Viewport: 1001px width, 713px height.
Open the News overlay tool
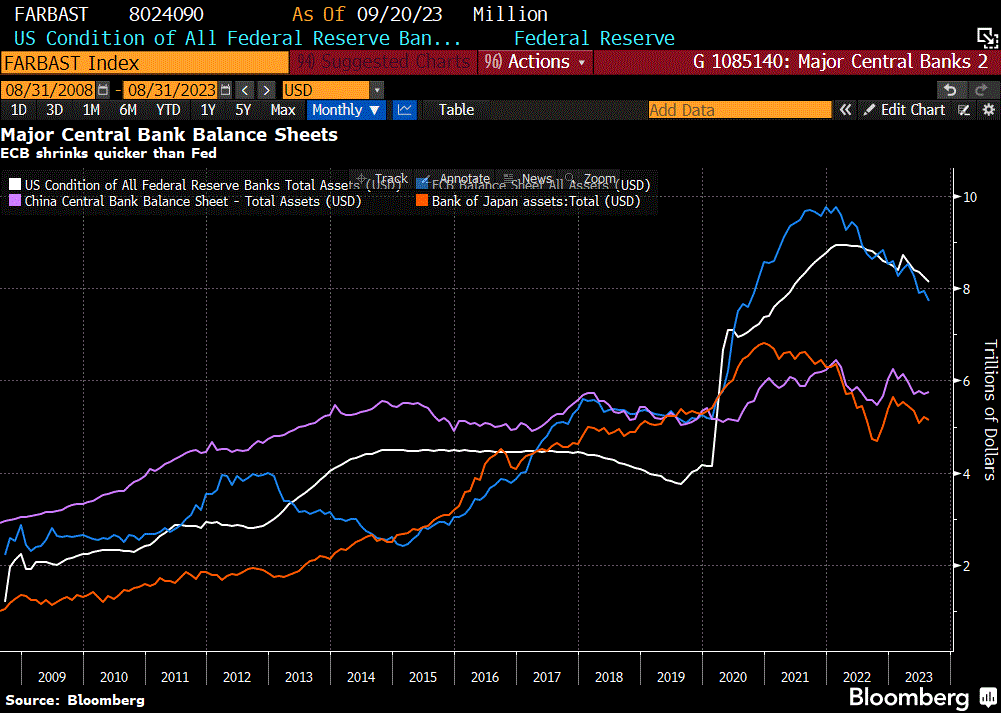[x=528, y=179]
